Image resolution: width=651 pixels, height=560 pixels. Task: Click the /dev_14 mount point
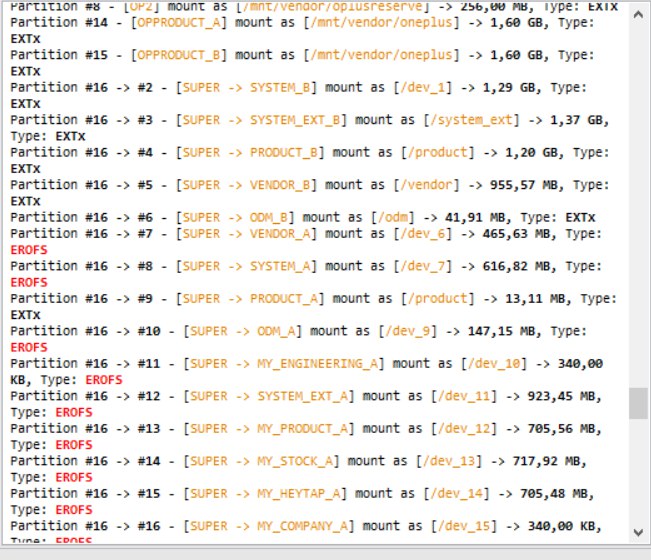(x=457, y=493)
